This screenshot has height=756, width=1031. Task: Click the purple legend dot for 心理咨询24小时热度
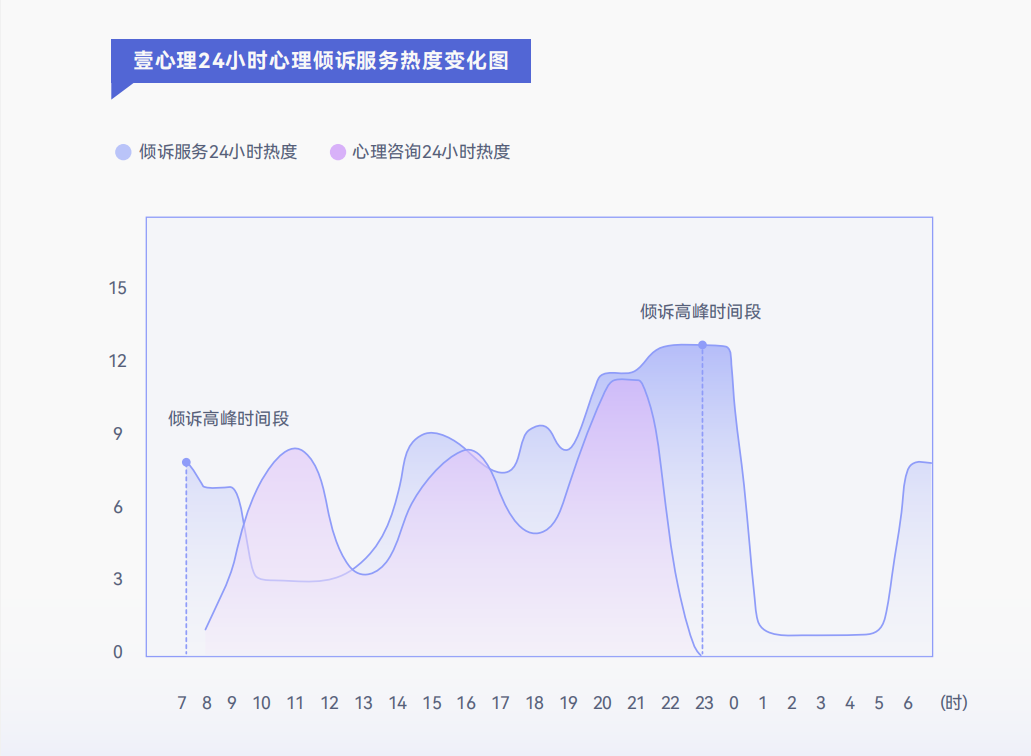(337, 152)
